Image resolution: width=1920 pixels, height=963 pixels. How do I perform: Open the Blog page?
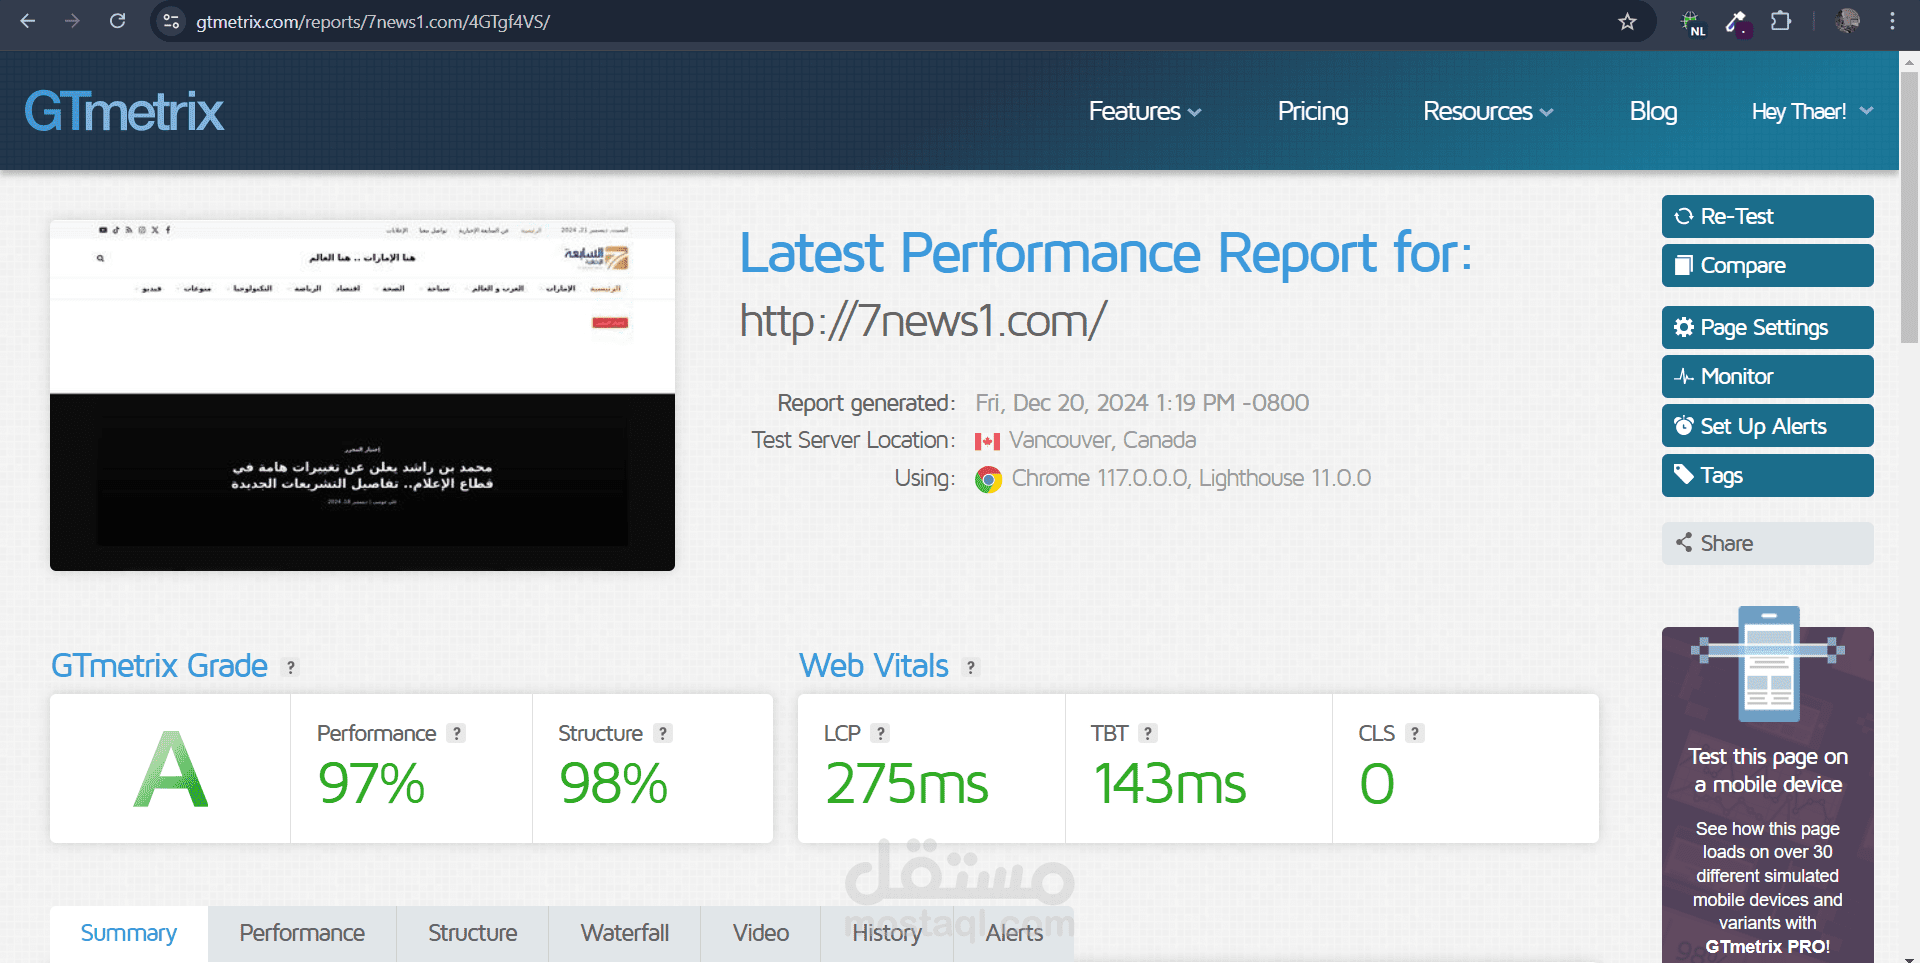pos(1653,111)
